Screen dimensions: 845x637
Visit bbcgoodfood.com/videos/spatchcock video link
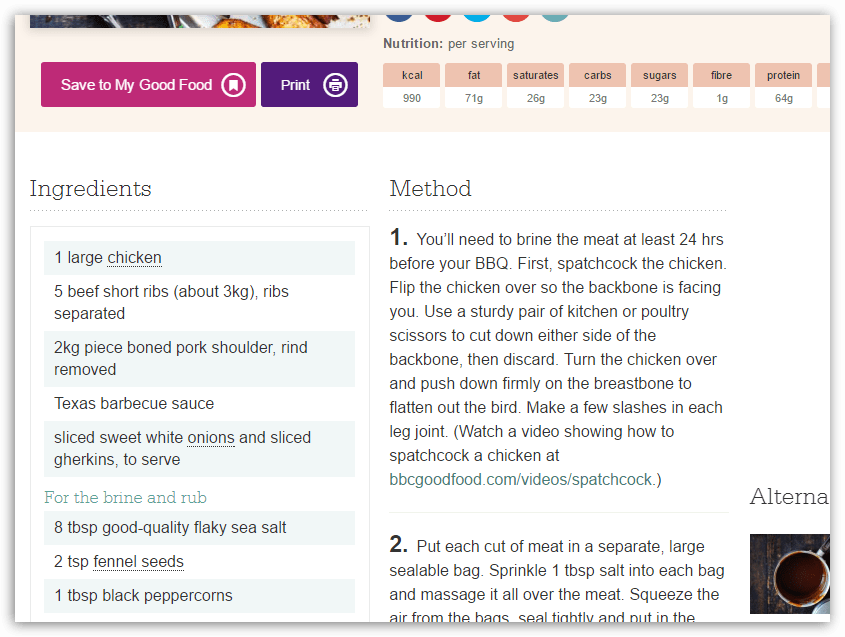click(x=520, y=480)
